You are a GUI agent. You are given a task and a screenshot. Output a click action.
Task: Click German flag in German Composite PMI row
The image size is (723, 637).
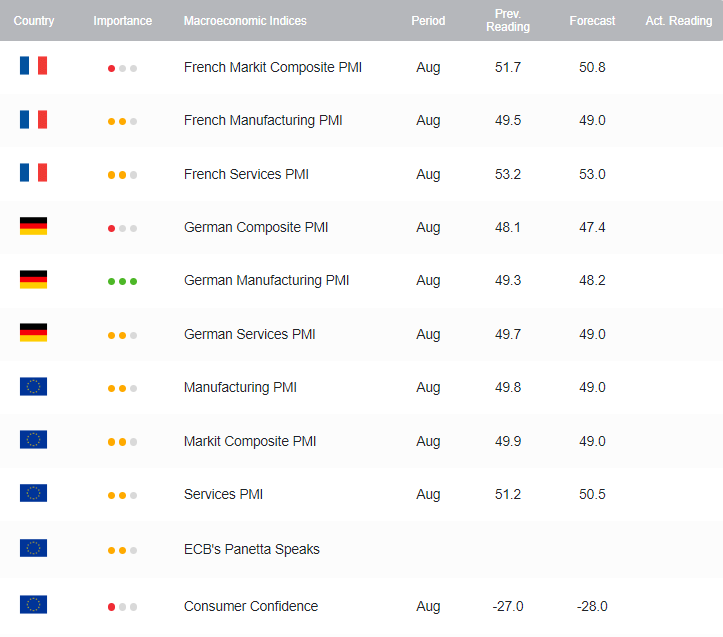(x=33, y=226)
